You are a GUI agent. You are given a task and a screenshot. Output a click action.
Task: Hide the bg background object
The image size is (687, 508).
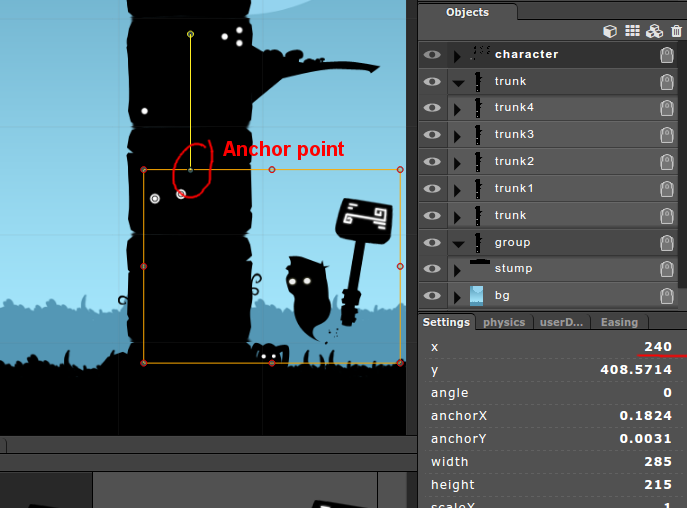(432, 295)
